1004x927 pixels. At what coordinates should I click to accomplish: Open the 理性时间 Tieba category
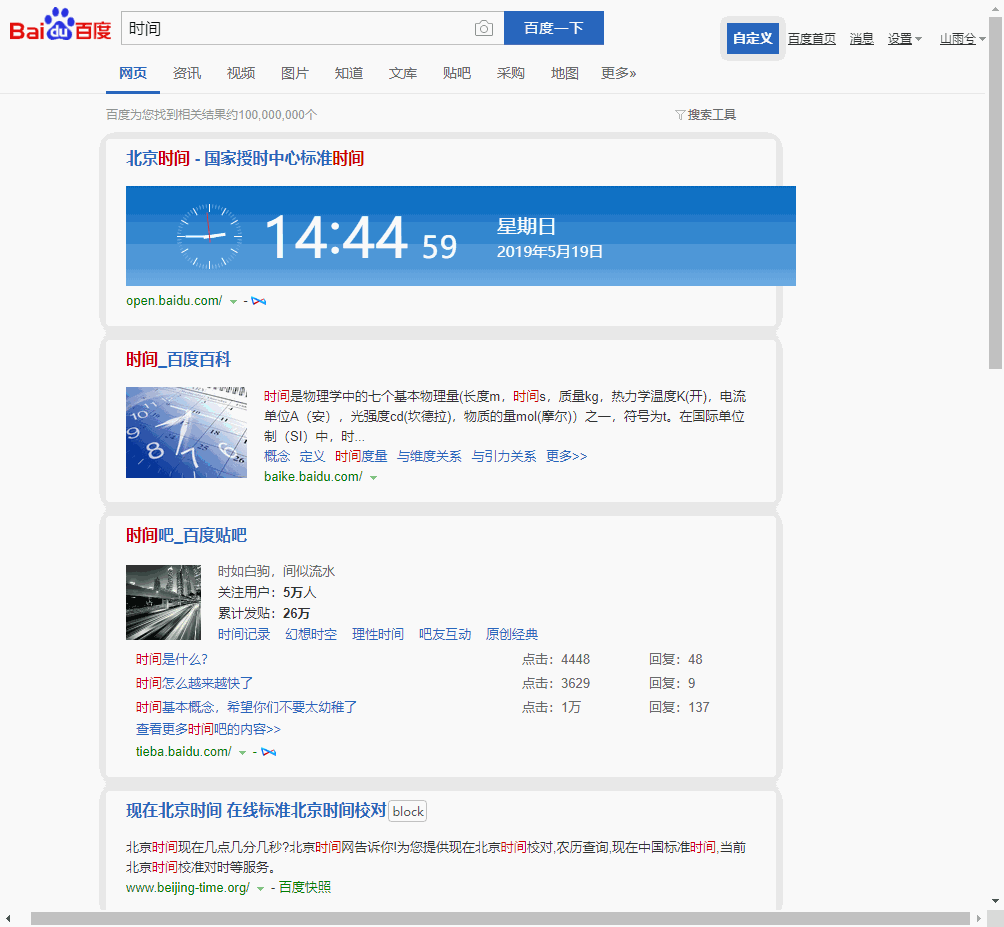pos(378,634)
